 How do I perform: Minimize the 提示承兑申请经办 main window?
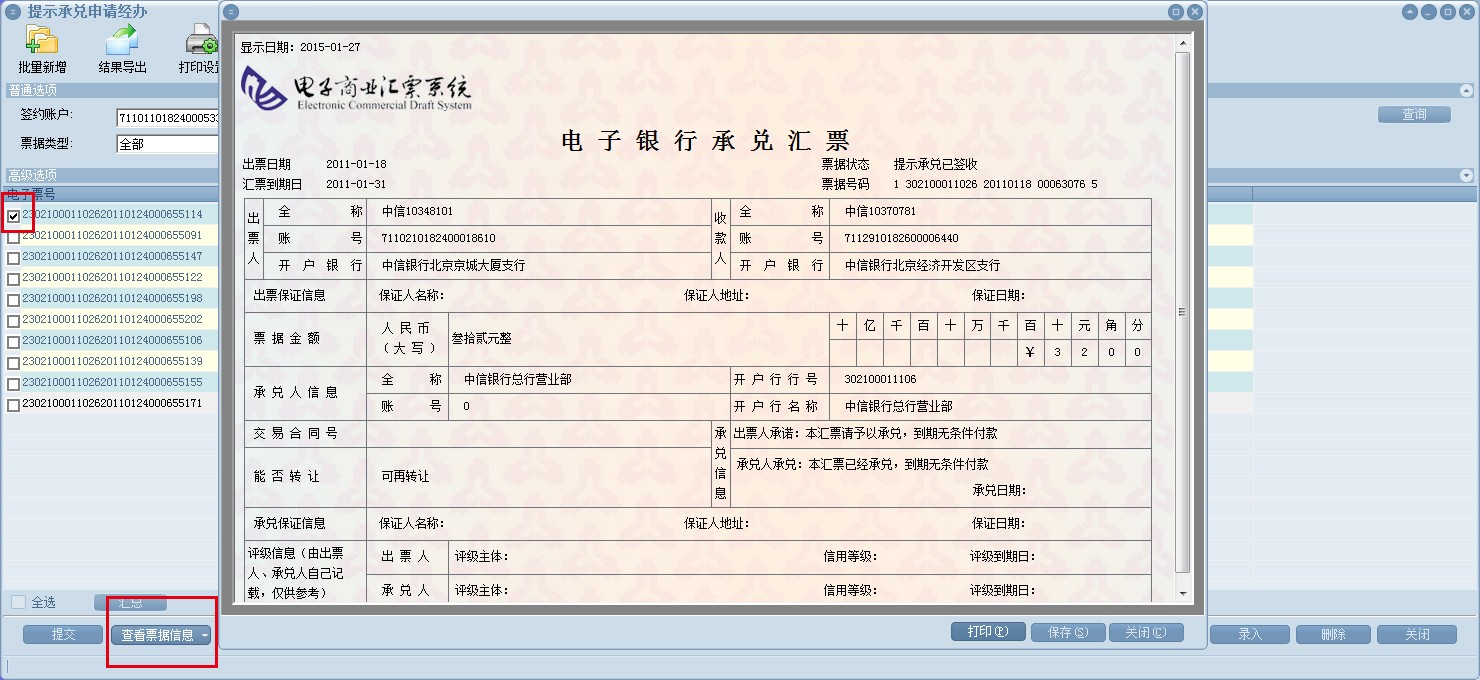[x=1429, y=12]
